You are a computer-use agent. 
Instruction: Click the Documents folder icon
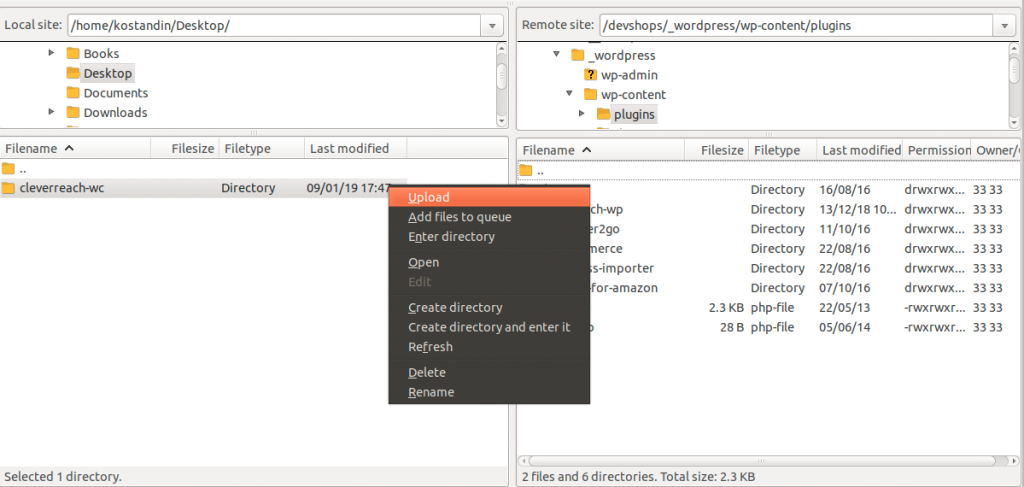pos(73,93)
